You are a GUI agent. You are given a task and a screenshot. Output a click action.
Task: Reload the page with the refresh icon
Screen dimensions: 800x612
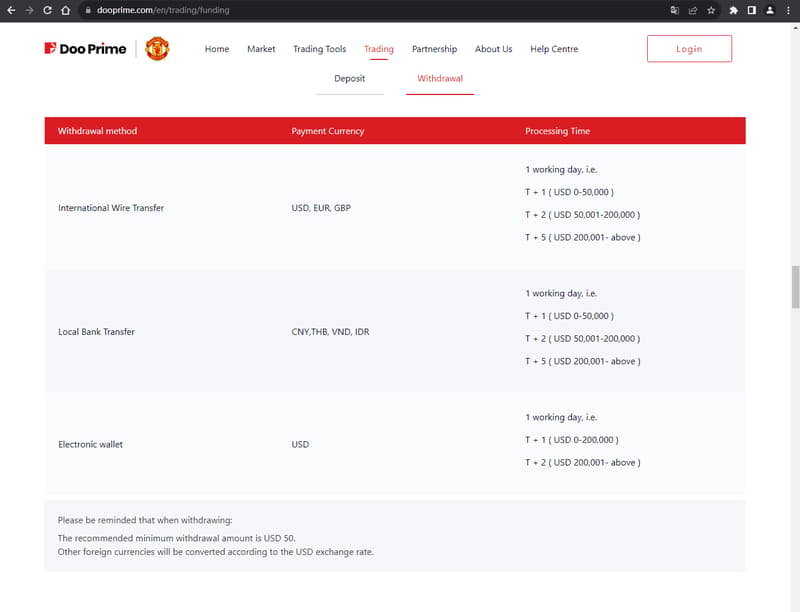coord(47,10)
